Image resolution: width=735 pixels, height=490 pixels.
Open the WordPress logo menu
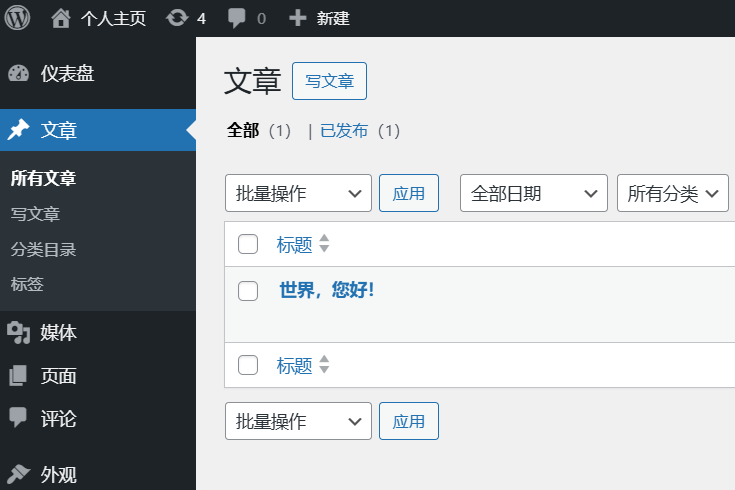[x=17, y=18]
